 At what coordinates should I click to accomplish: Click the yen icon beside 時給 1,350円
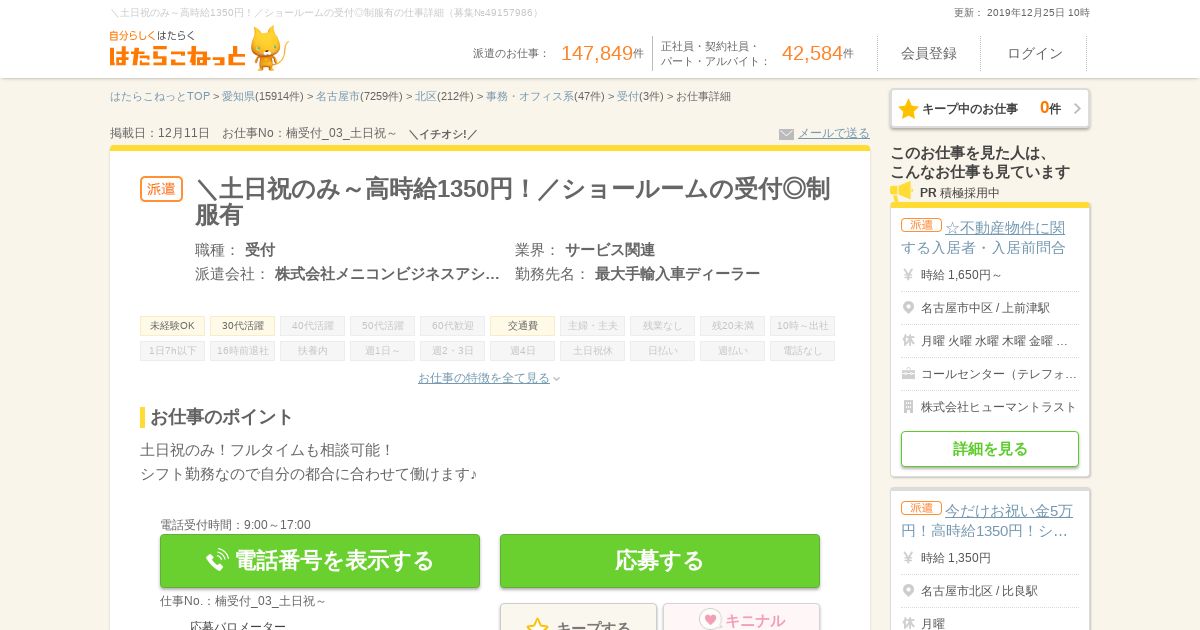pyautogui.click(x=908, y=558)
